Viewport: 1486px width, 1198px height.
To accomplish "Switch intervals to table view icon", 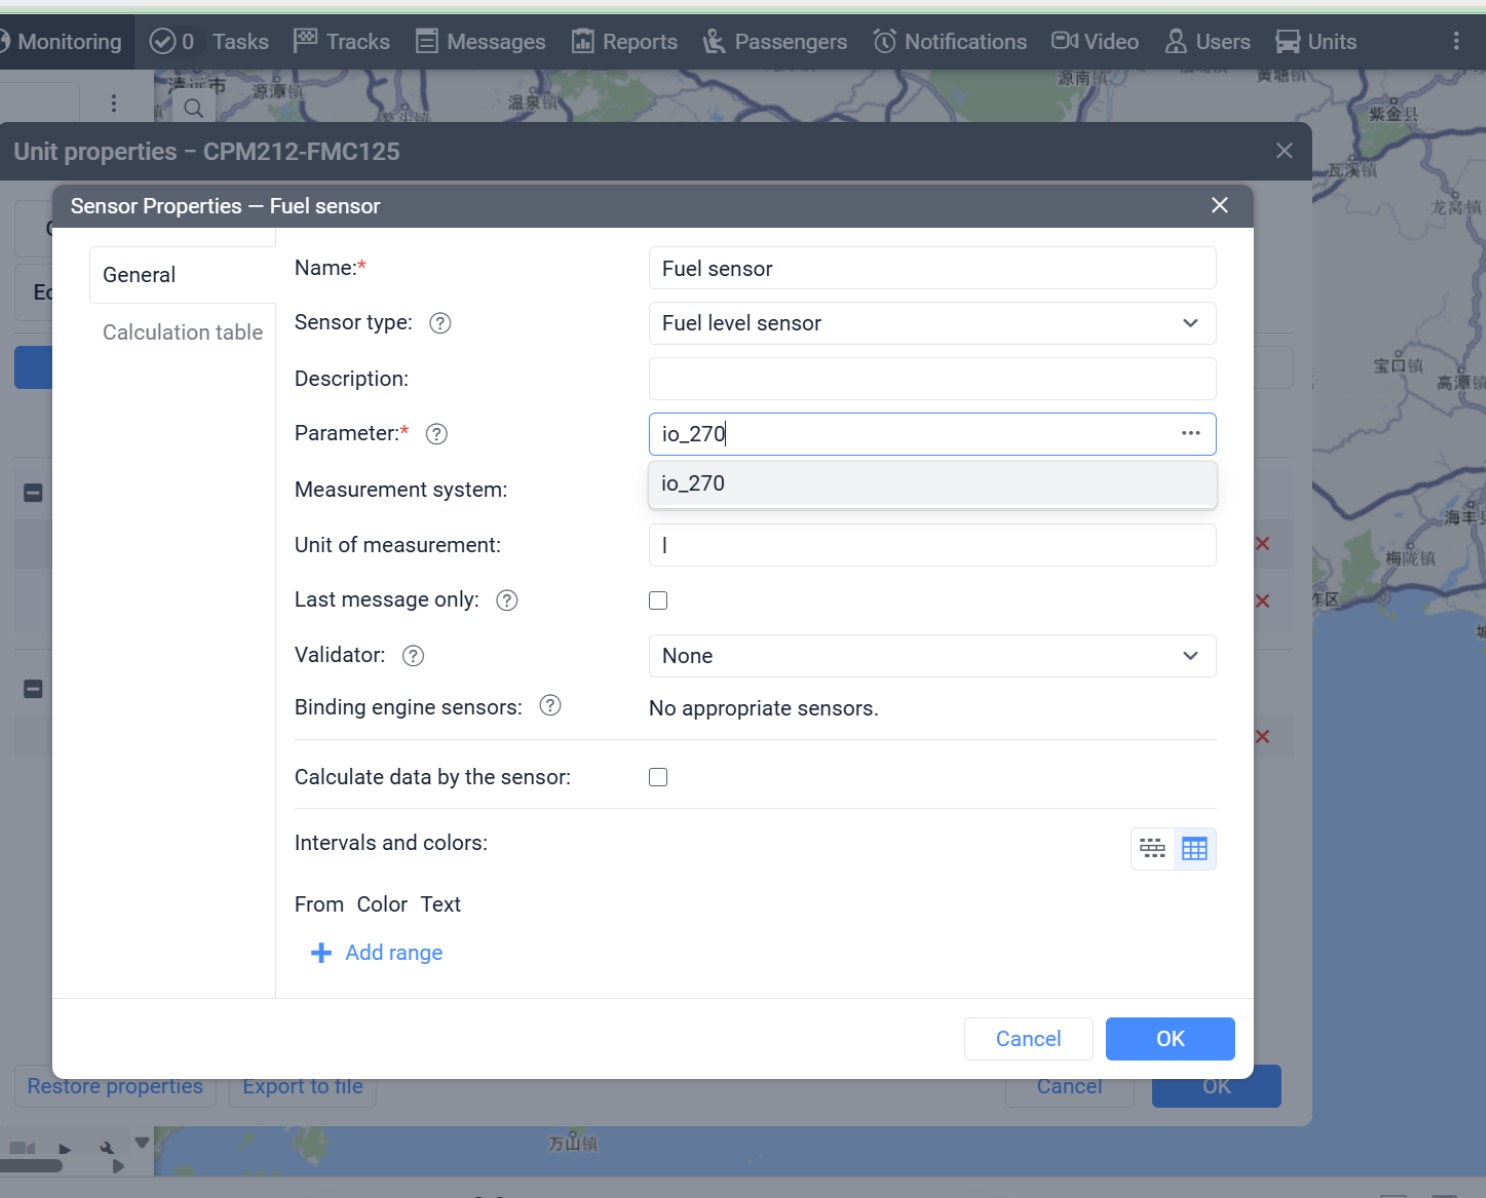I will 1195,849.
